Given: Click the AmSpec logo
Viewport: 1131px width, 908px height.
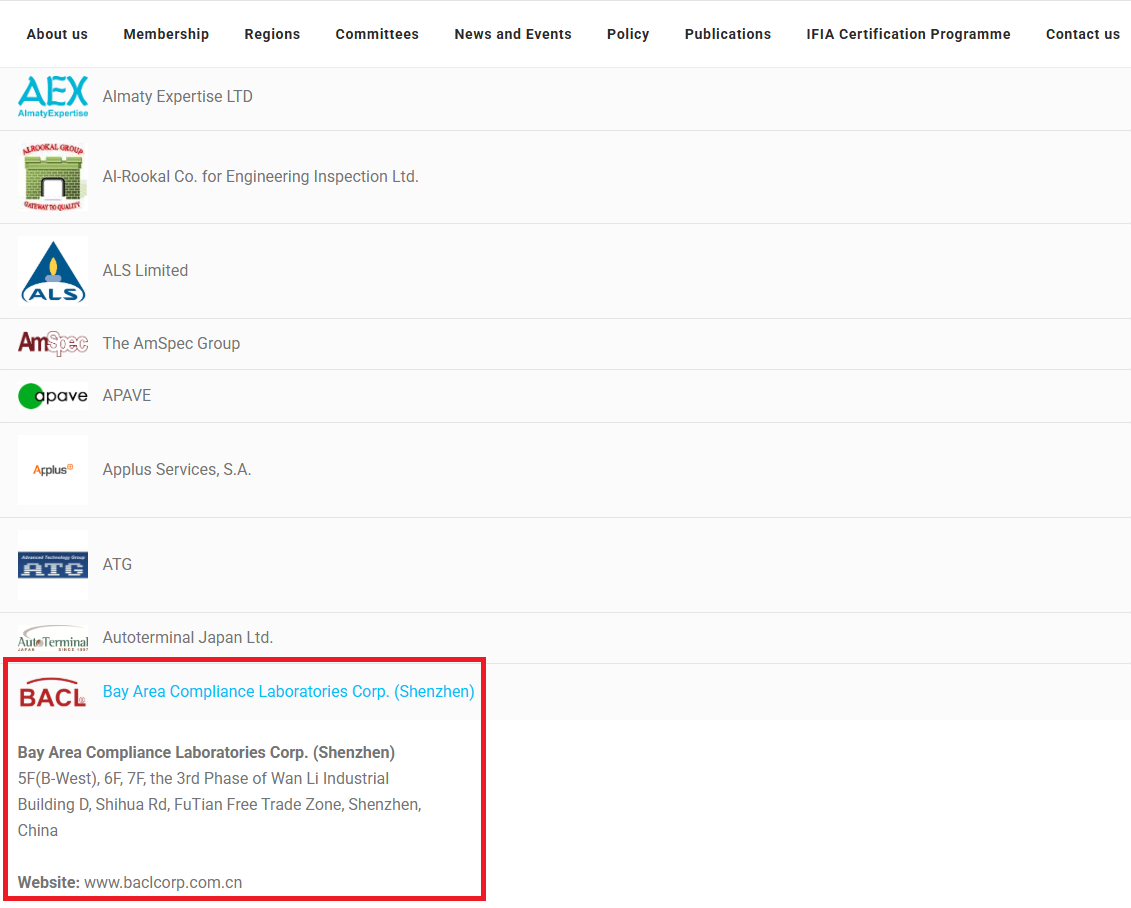Looking at the screenshot, I should click(x=53, y=344).
